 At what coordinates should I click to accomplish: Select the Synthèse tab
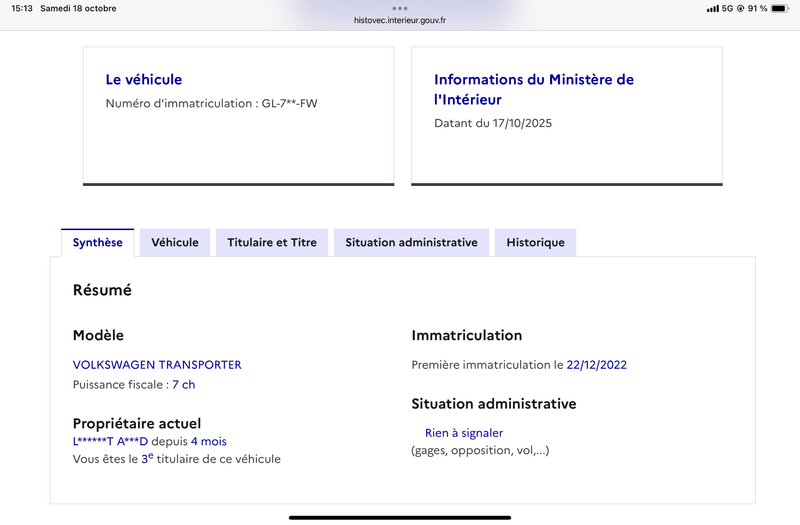click(x=98, y=242)
